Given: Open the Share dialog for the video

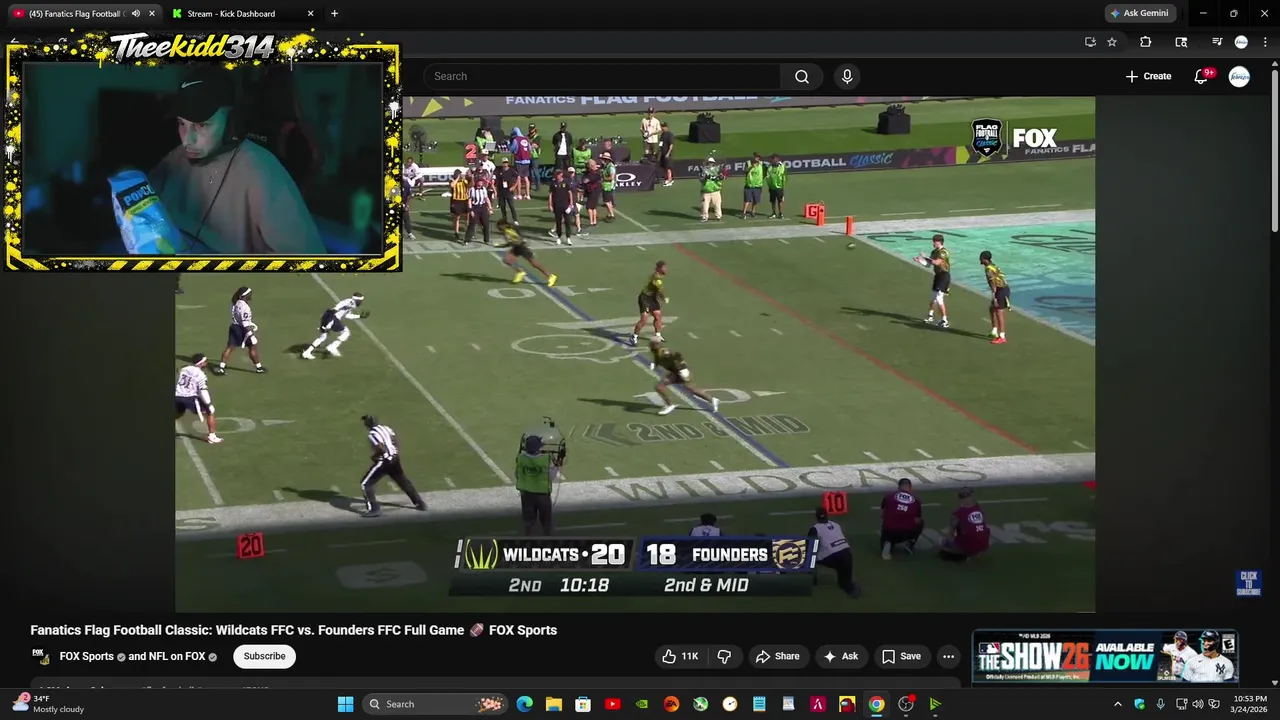Looking at the screenshot, I should pyautogui.click(x=778, y=656).
